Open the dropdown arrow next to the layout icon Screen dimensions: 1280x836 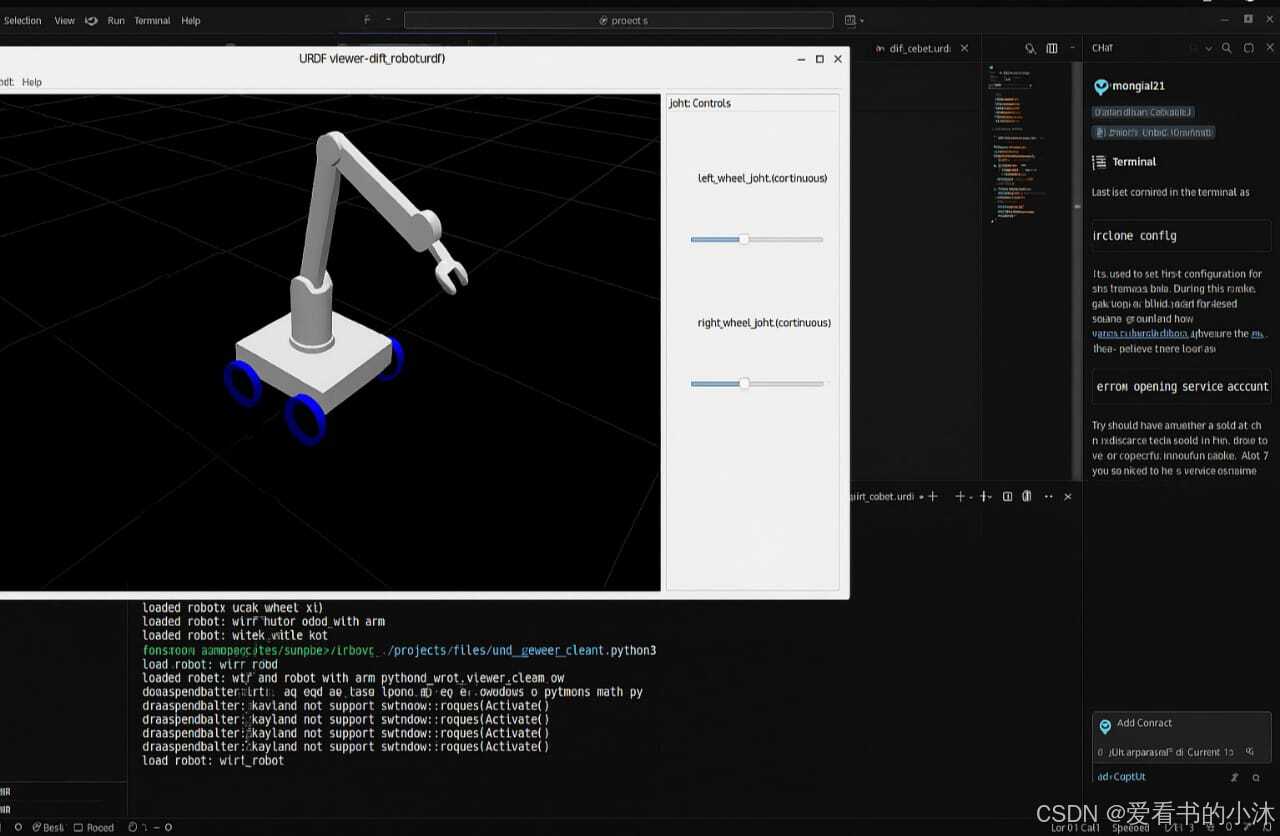click(x=862, y=20)
